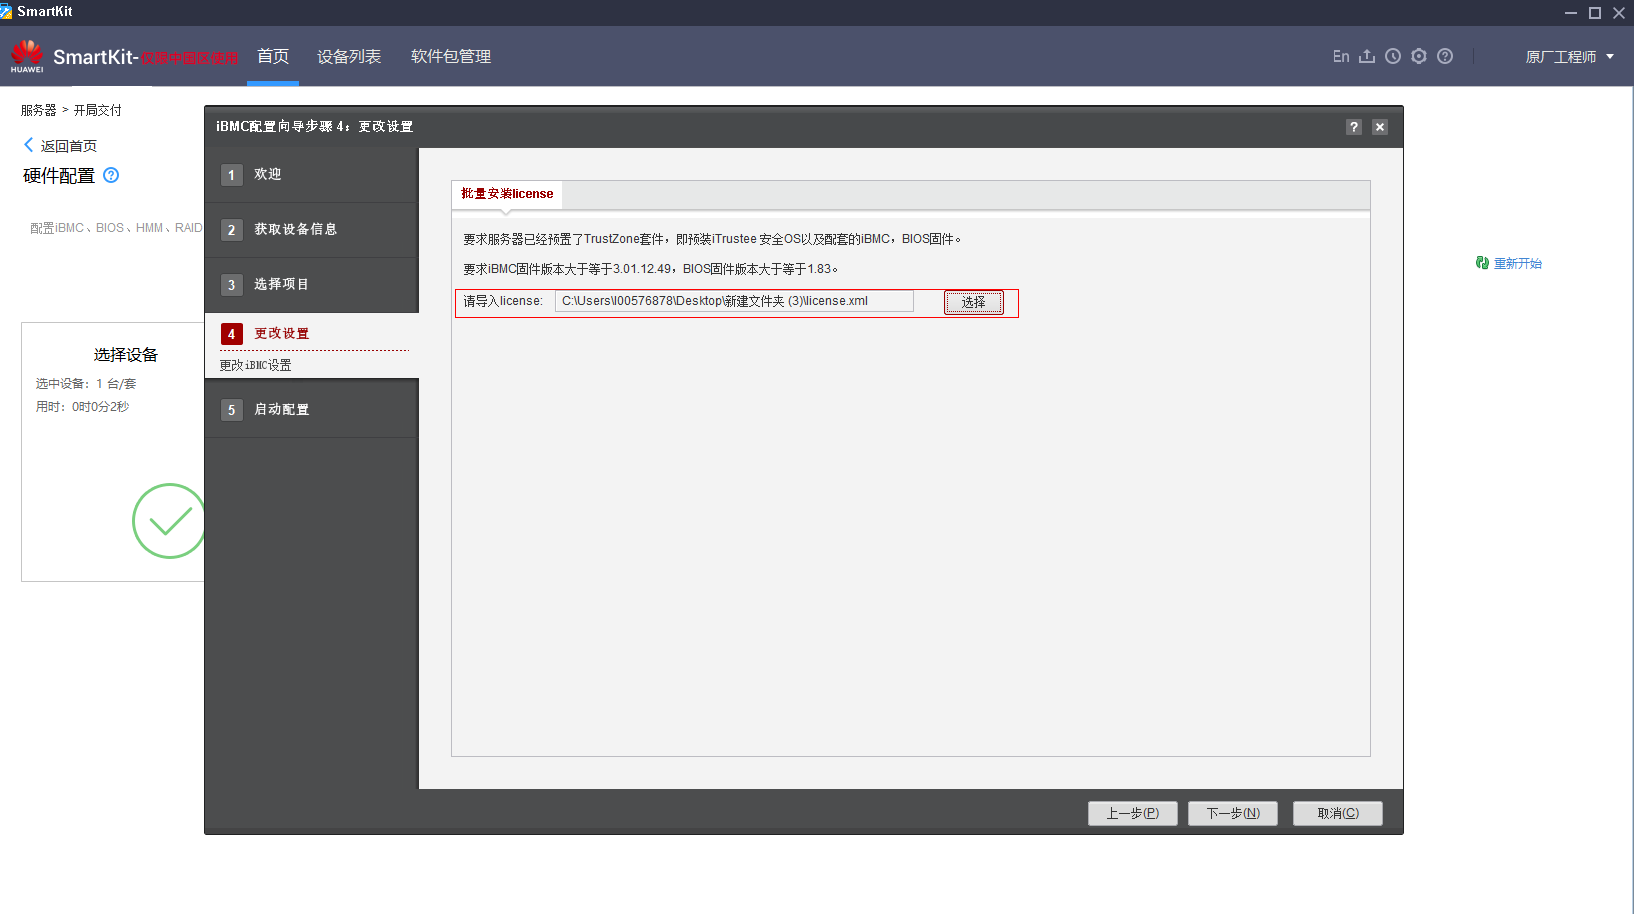Minimize the SmartKit window
This screenshot has height=914, width=1634.
click(x=1571, y=12)
